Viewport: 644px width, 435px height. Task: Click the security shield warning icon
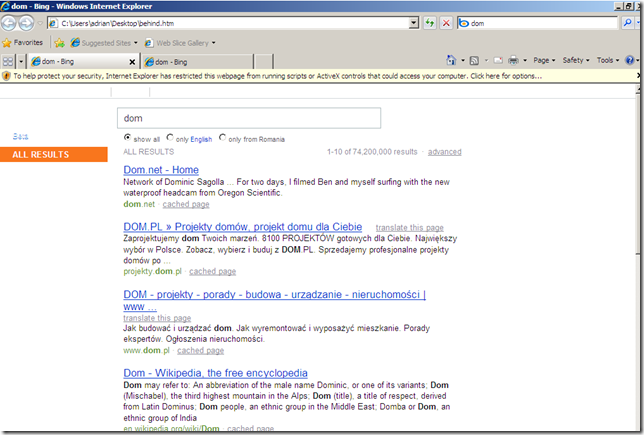(x=6, y=76)
